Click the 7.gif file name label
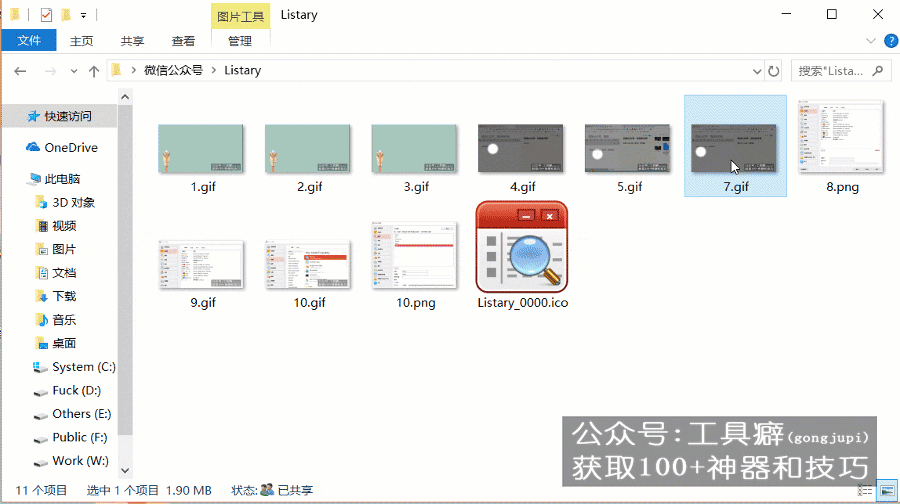This screenshot has height=504, width=900. pyautogui.click(x=736, y=187)
